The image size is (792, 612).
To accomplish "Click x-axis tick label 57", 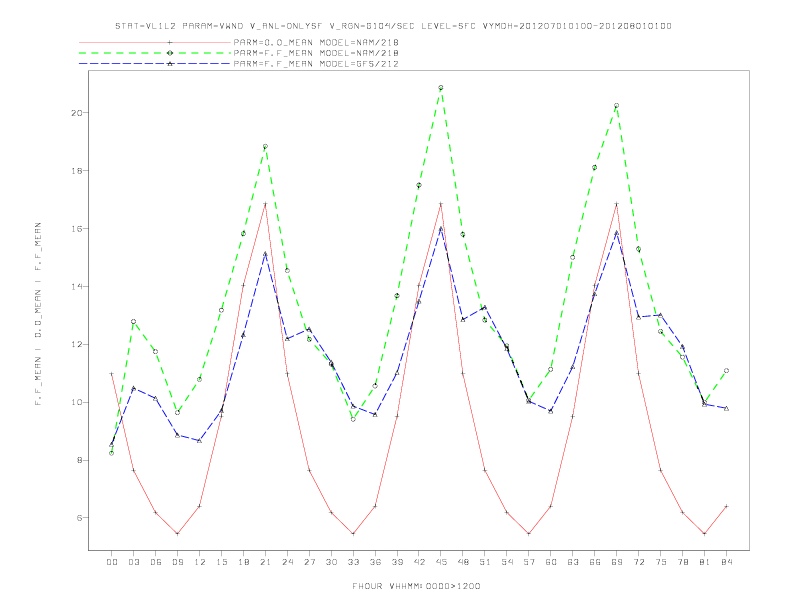I will pyautogui.click(x=529, y=562).
